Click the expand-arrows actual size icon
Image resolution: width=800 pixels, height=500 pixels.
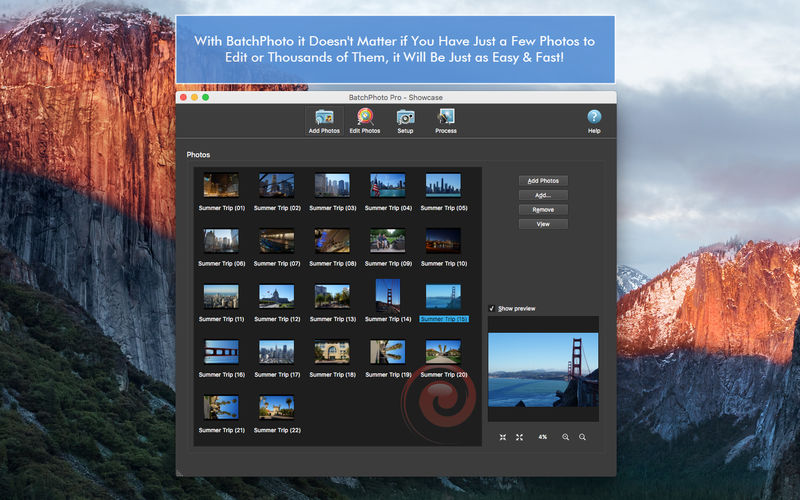(x=519, y=437)
